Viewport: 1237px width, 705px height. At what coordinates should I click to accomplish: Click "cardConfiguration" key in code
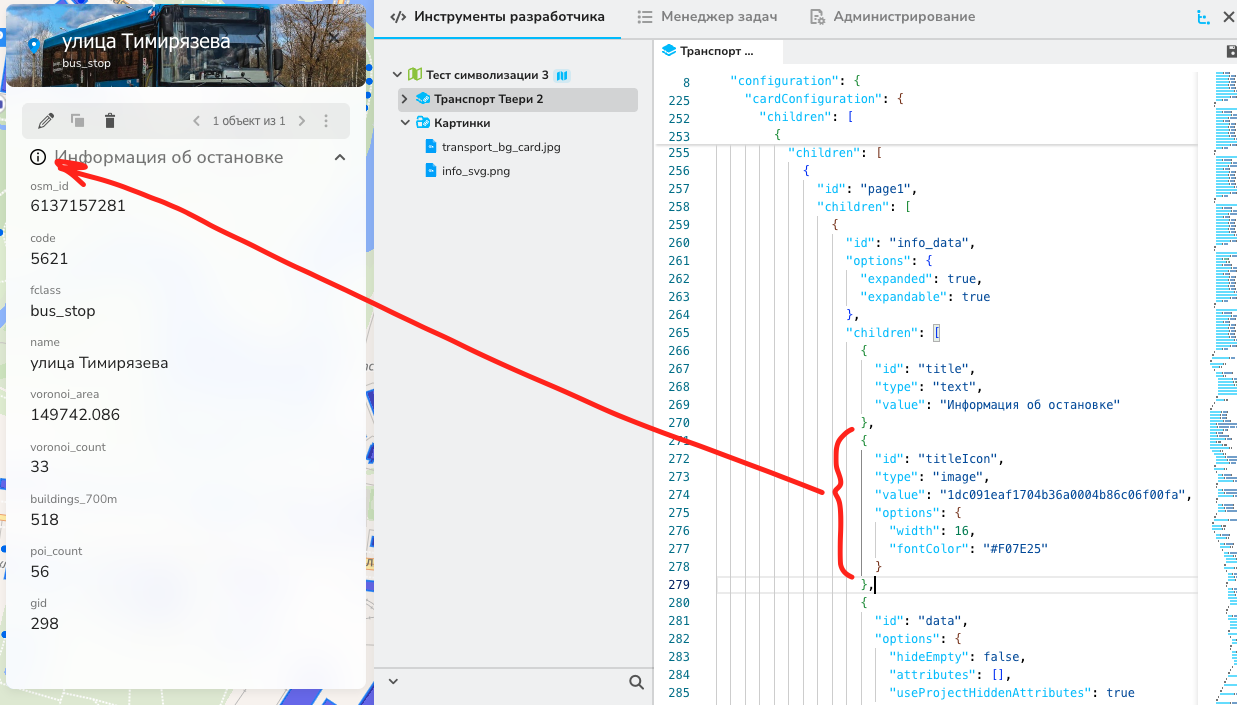point(811,99)
